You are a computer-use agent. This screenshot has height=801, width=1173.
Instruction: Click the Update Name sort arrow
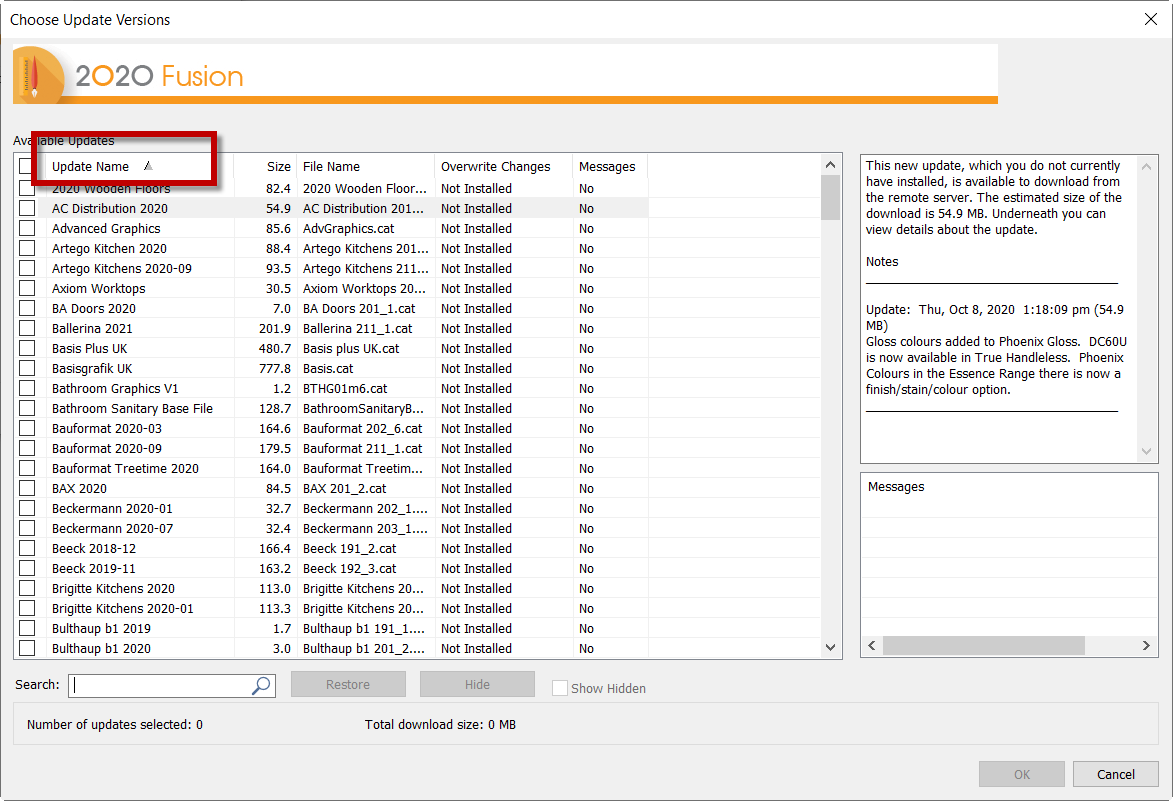148,166
